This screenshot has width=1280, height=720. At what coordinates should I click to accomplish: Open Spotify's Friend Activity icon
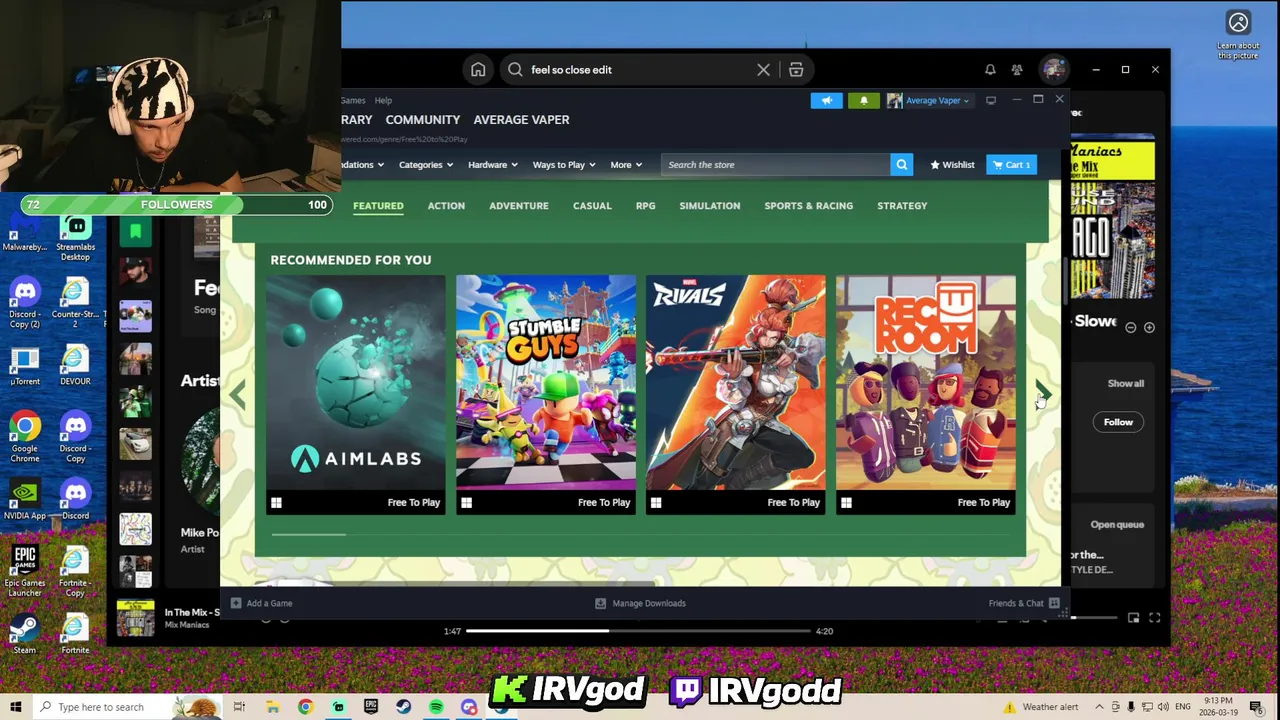(x=1017, y=70)
